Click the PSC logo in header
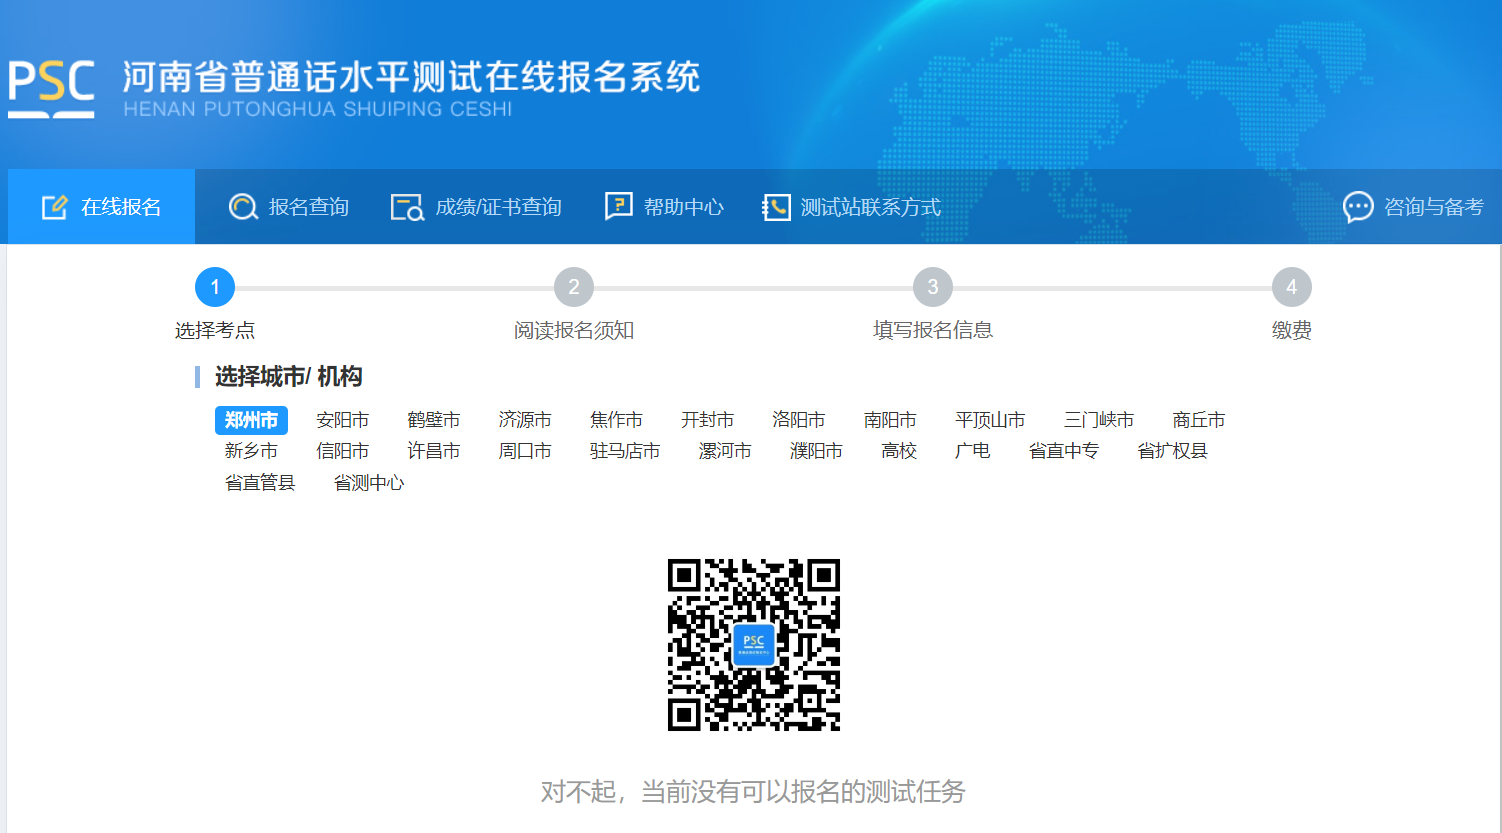 pyautogui.click(x=52, y=89)
